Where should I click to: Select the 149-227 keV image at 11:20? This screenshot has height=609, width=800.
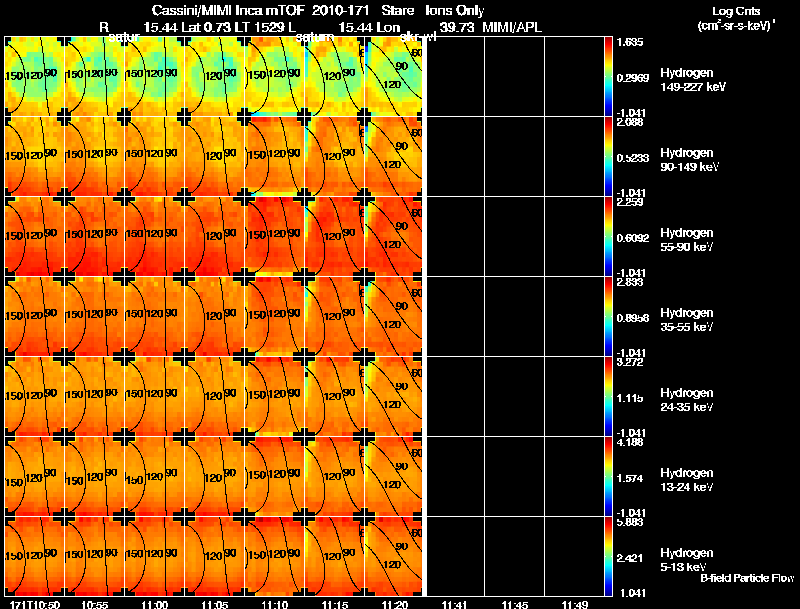393,77
